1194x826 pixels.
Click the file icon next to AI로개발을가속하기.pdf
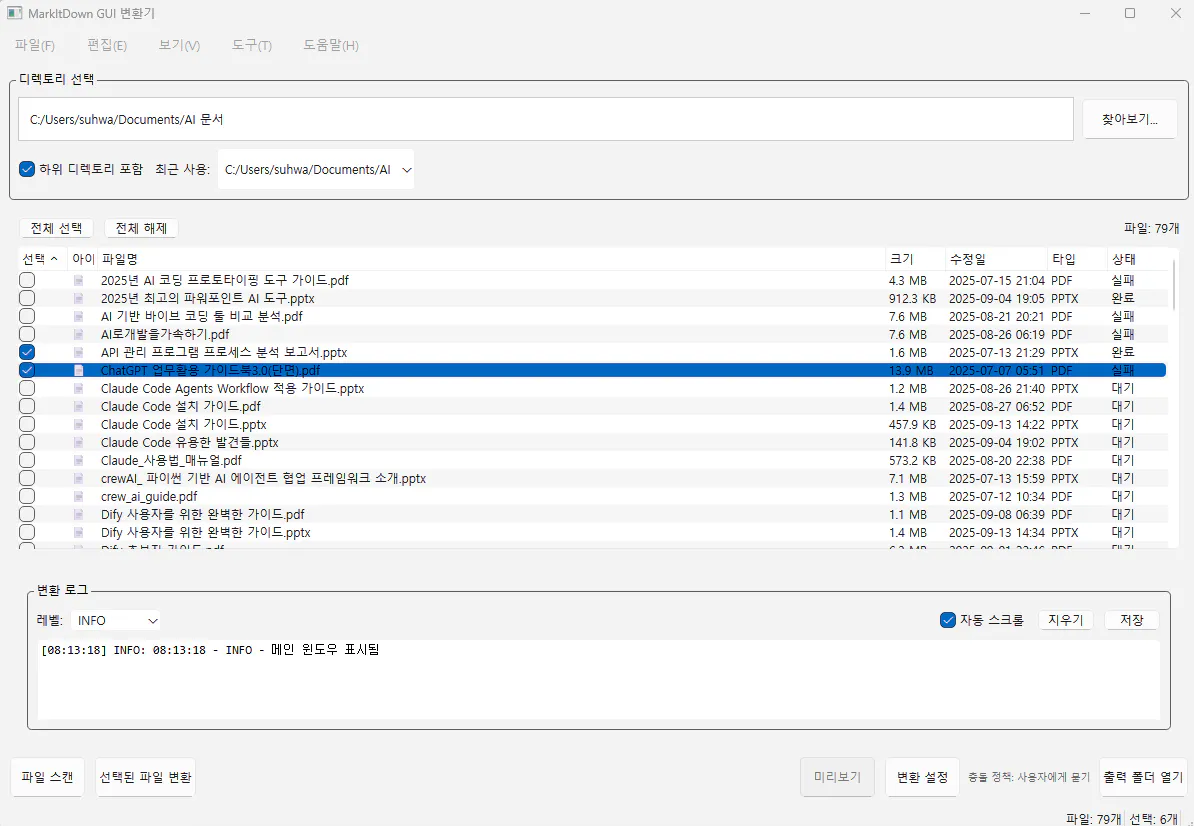point(78,334)
